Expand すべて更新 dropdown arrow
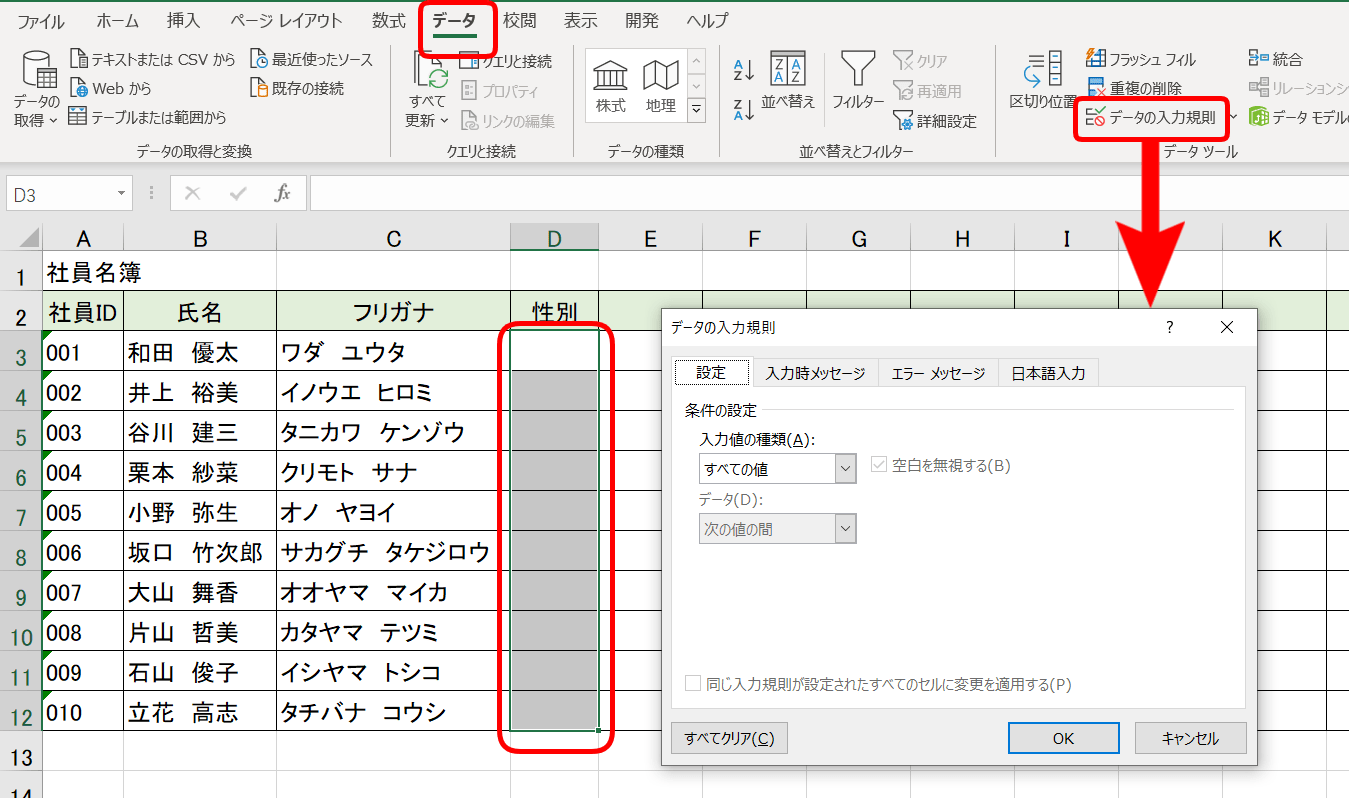 pyautogui.click(x=443, y=121)
